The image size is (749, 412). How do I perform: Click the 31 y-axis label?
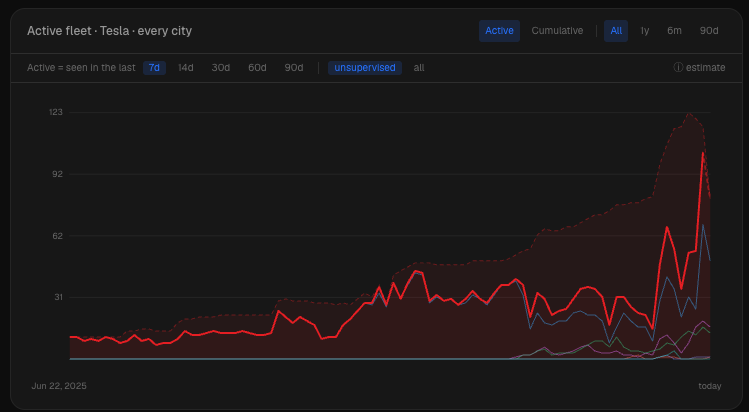point(57,297)
